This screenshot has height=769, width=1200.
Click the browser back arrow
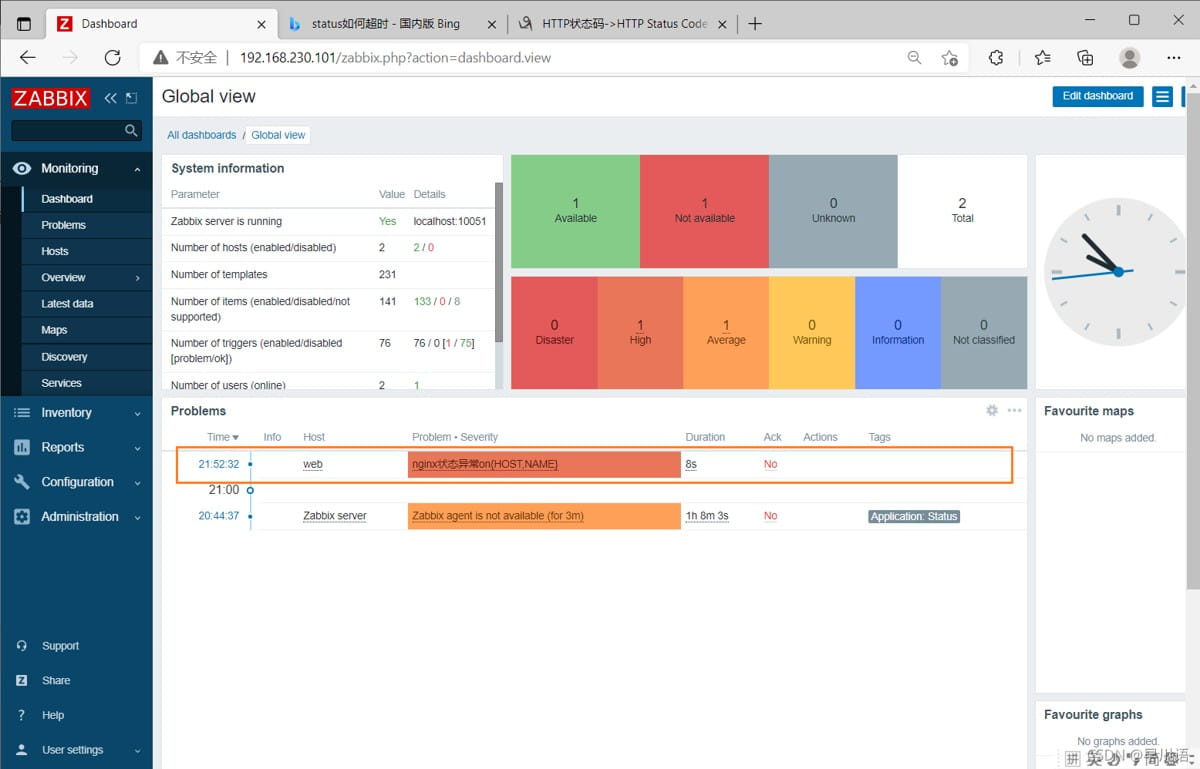[x=28, y=58]
